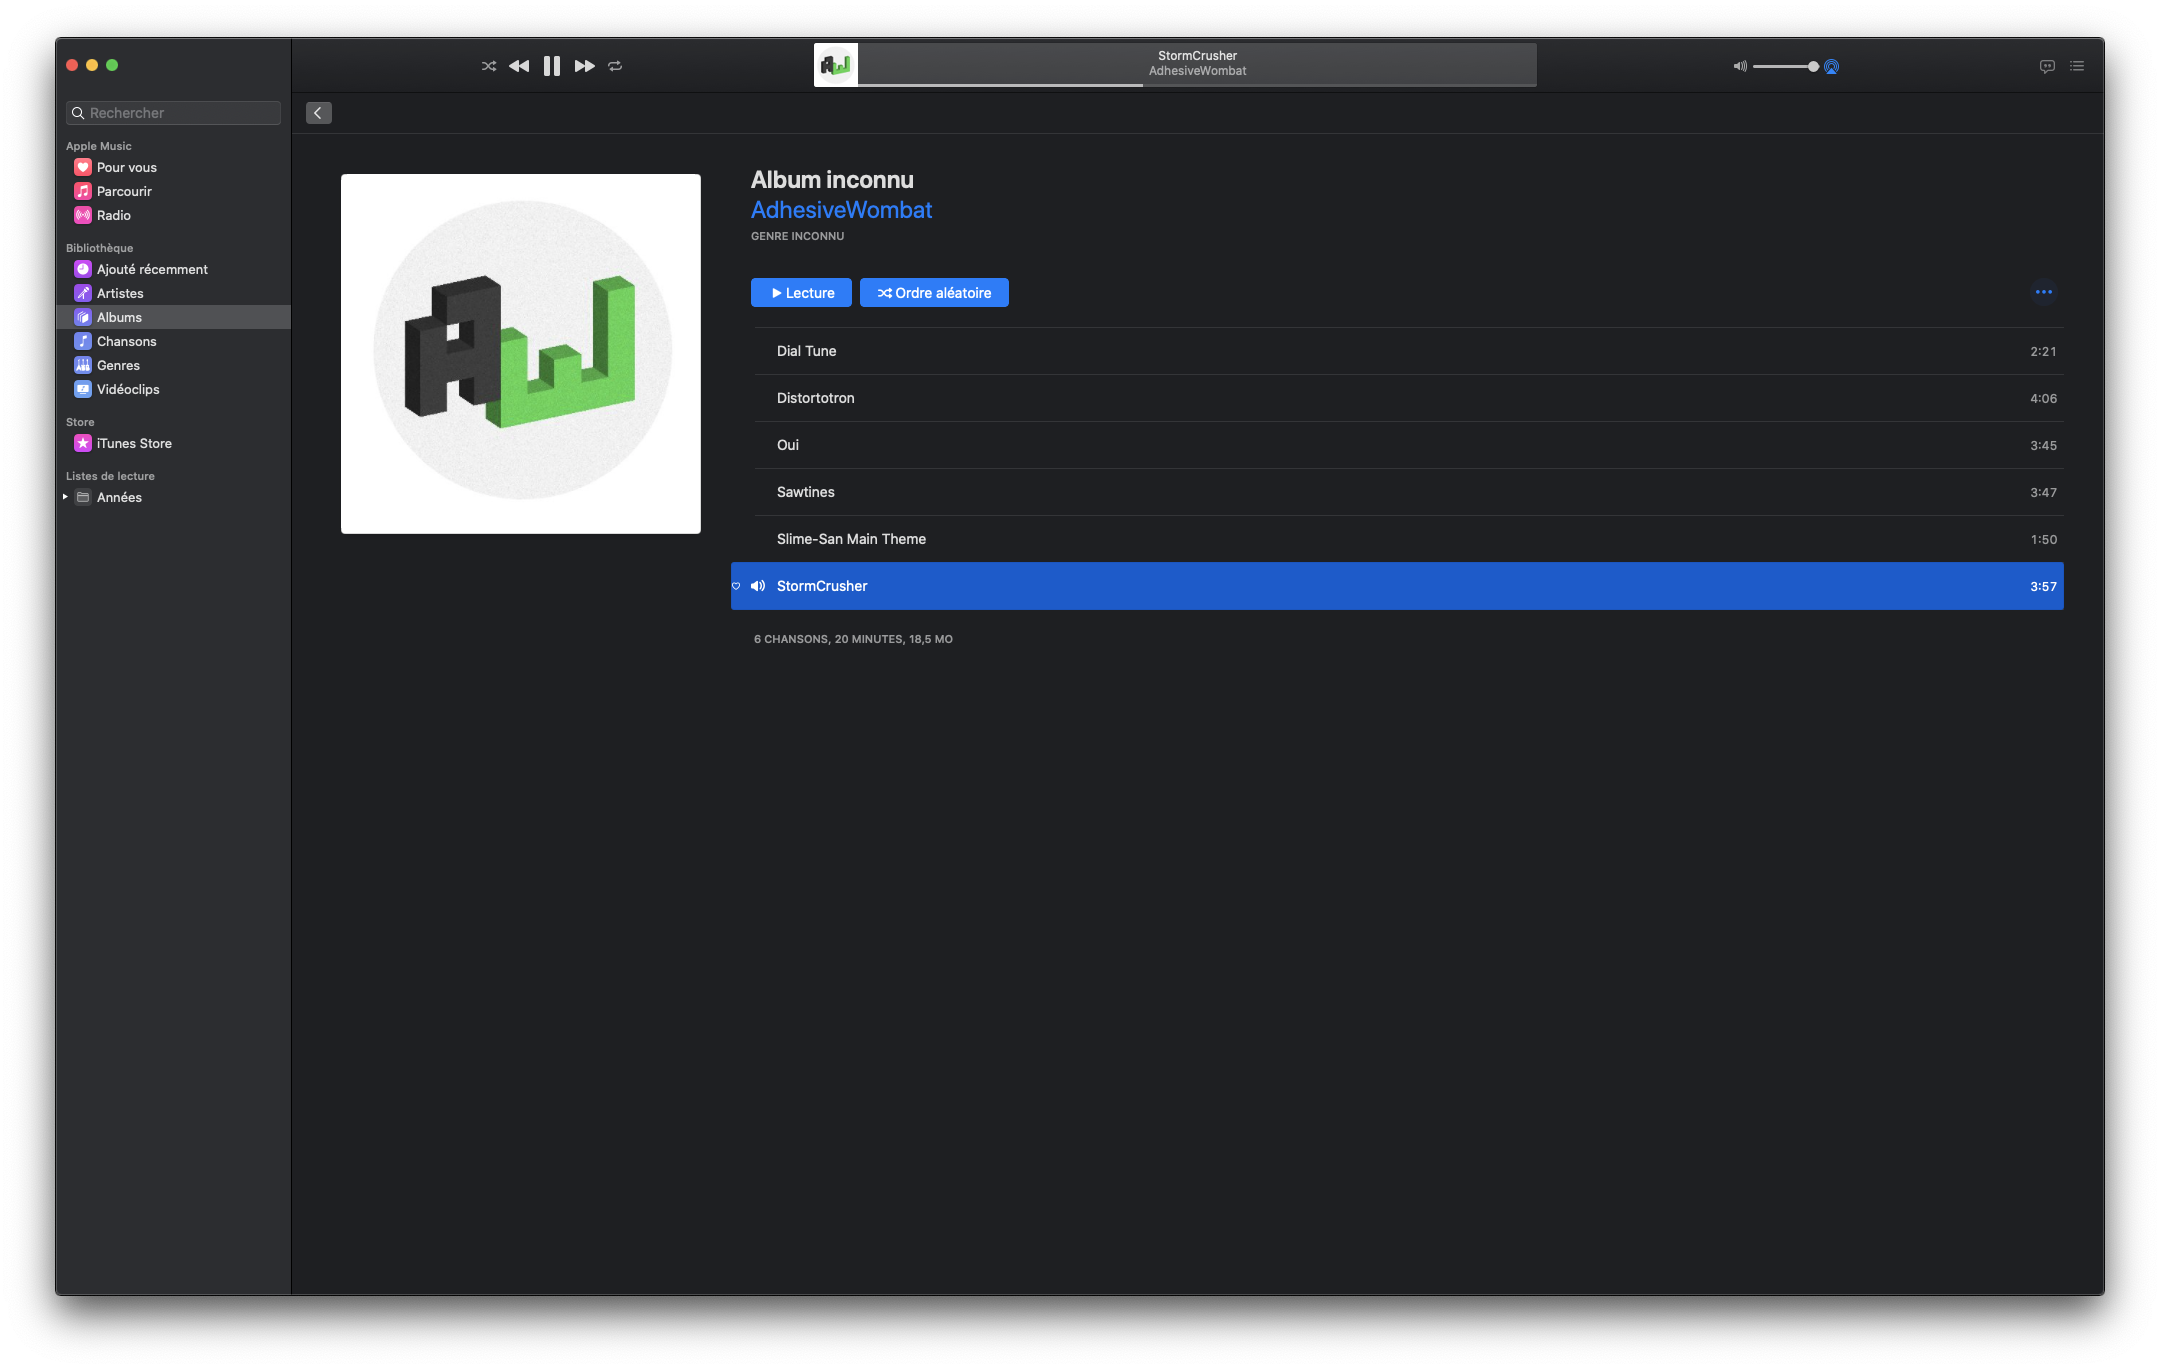Screen dimensions: 2160x1369
Task: Click the back navigation chevron
Action: [x=318, y=113]
